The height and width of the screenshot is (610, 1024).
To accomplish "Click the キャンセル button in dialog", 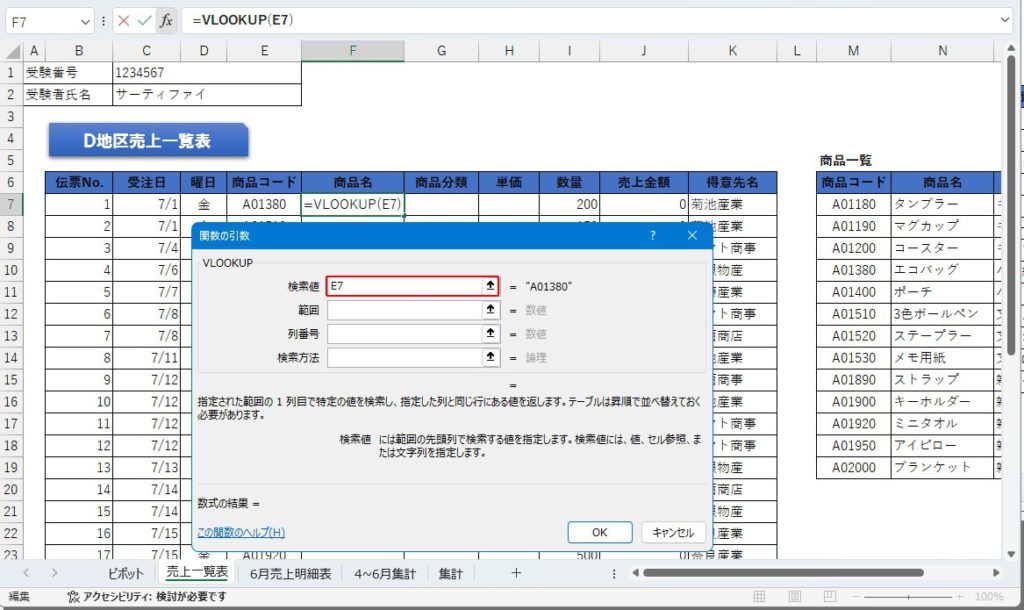I will click(673, 532).
